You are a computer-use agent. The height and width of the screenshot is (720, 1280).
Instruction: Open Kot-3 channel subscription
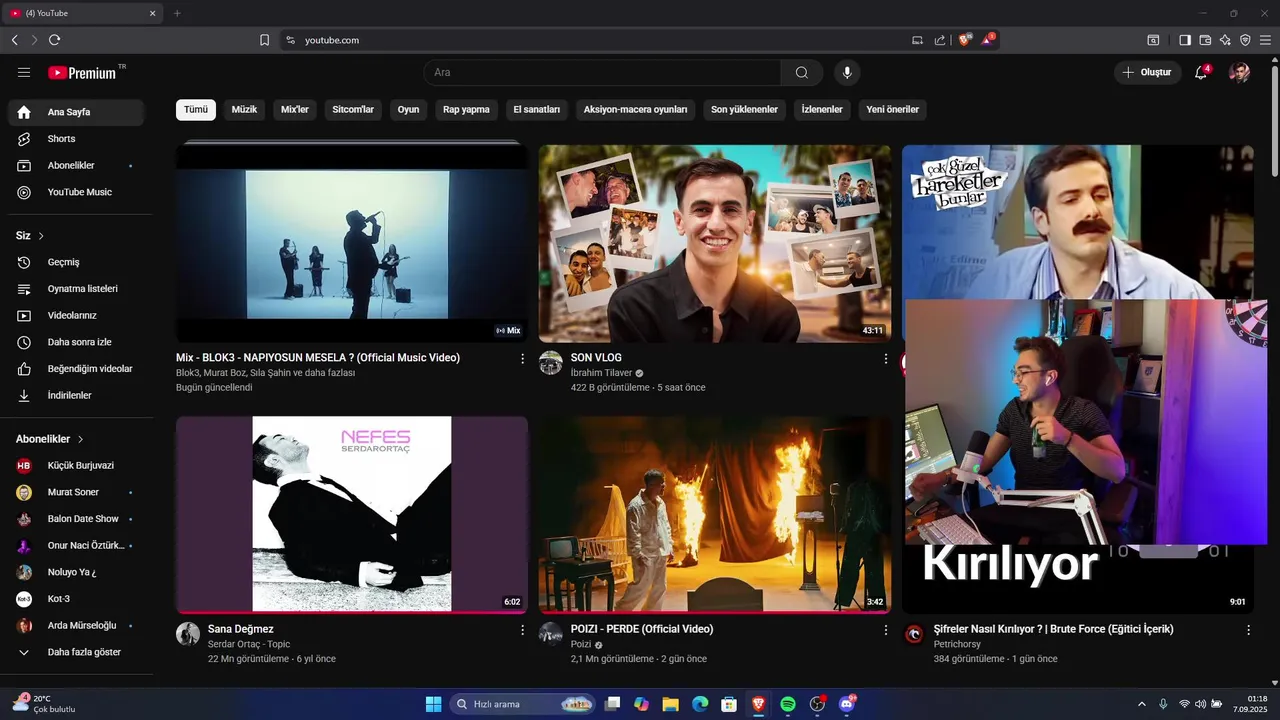[x=76, y=599]
